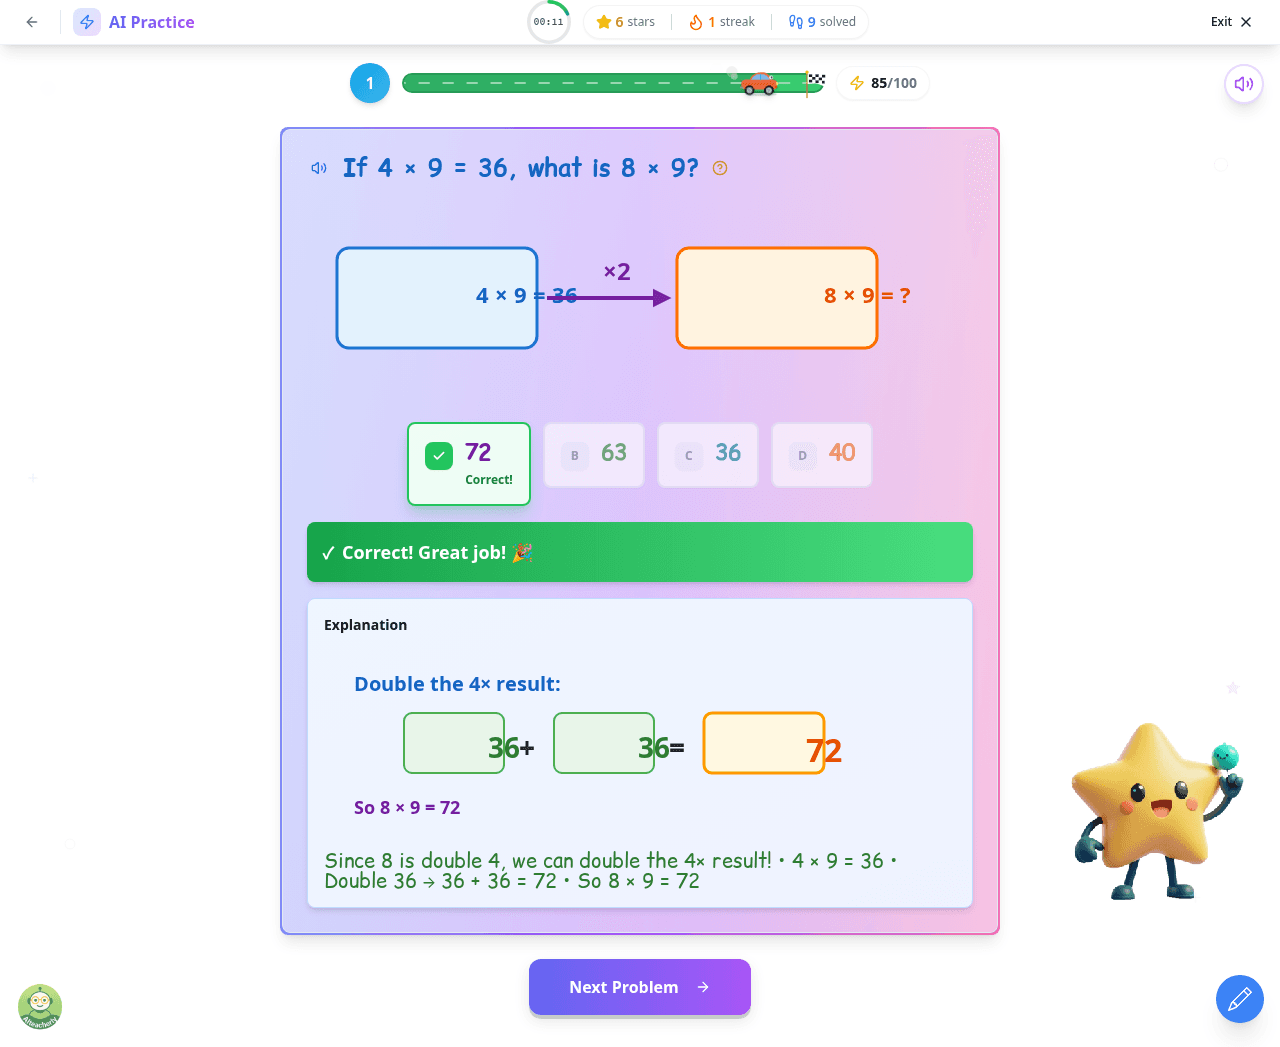Click the flame streak icon

pyautogui.click(x=696, y=22)
